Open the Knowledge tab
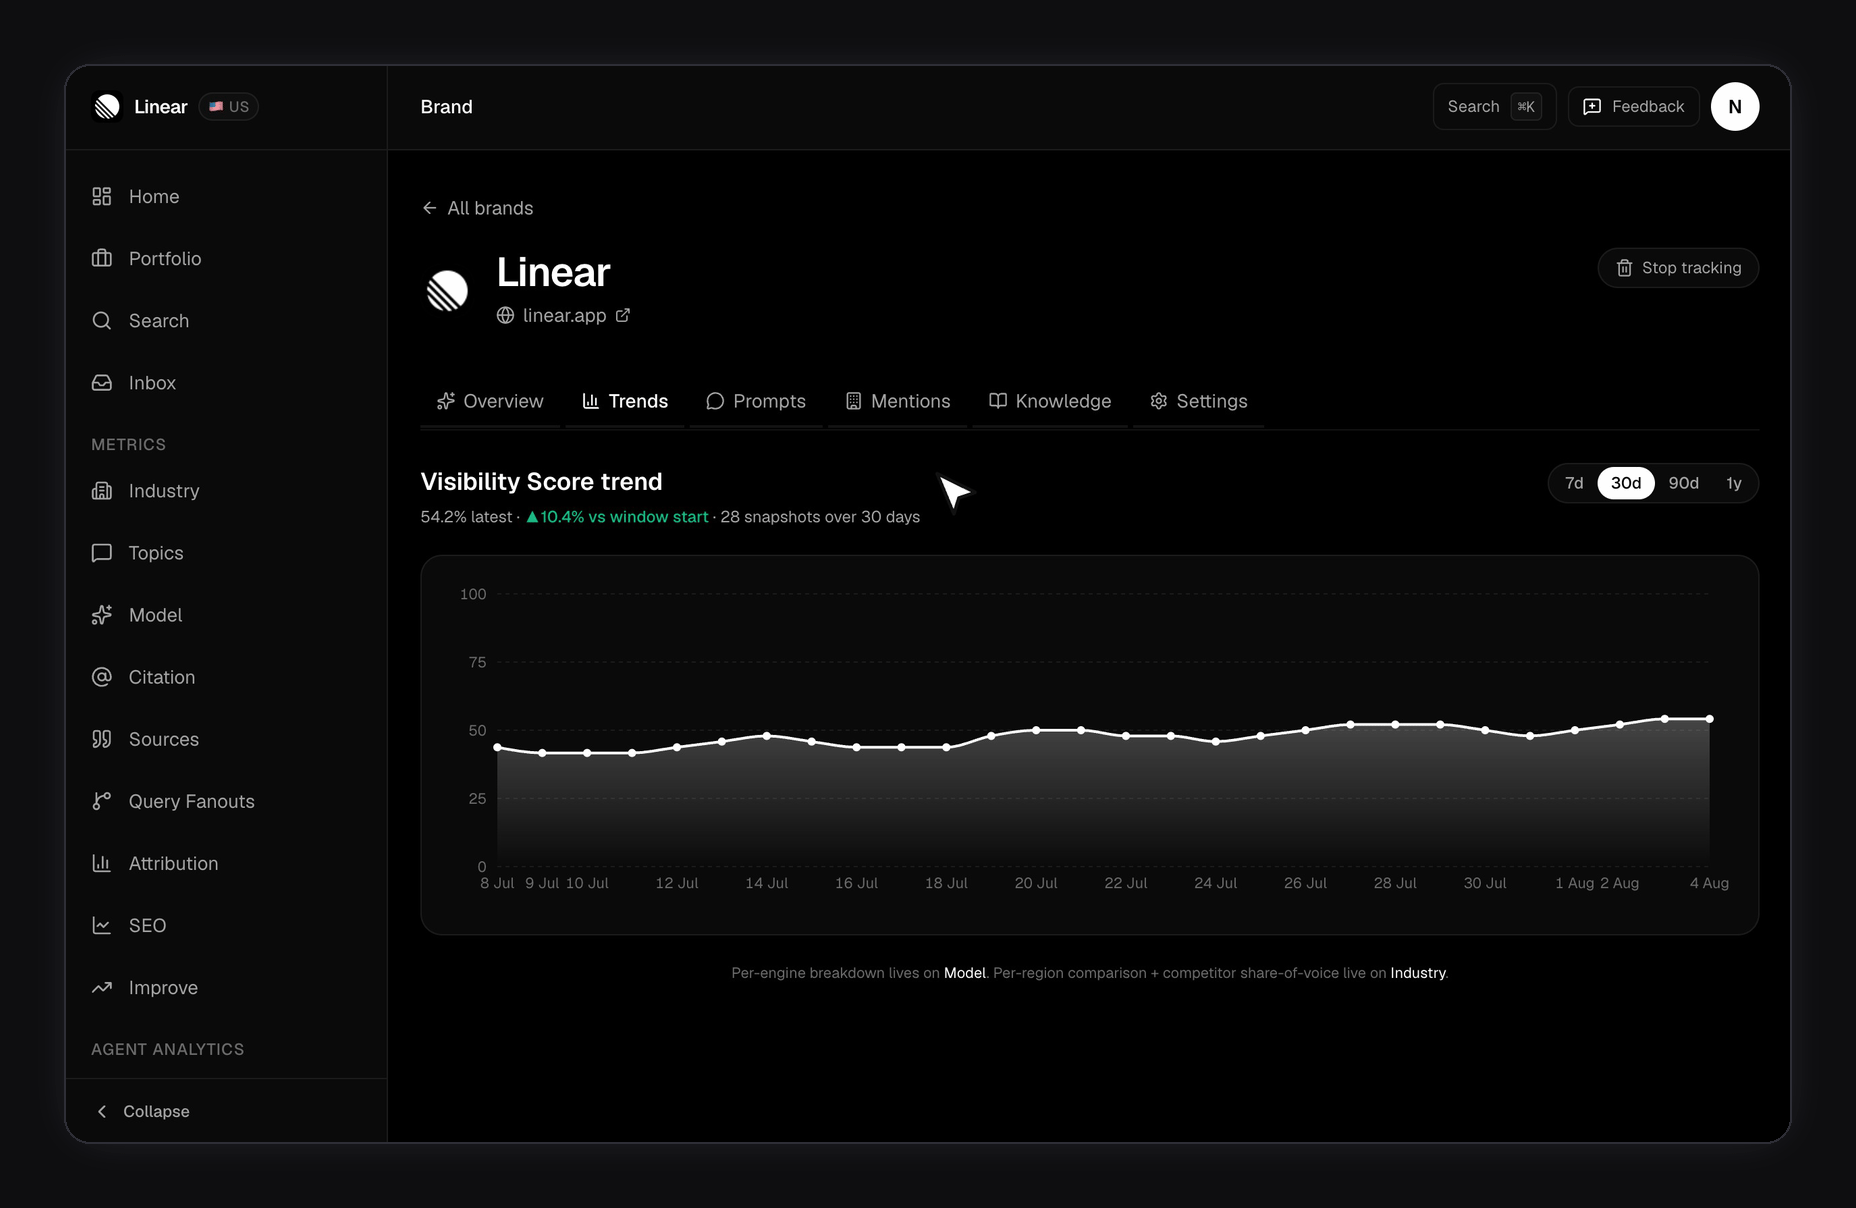Viewport: 1856px width, 1208px height. tap(1050, 401)
